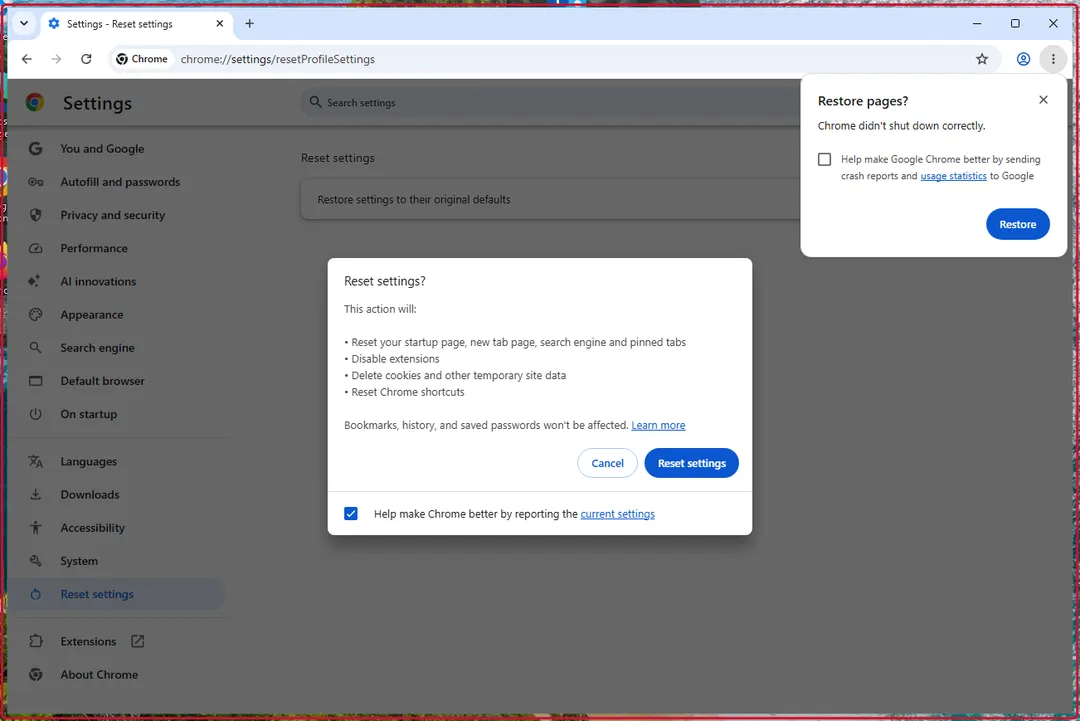Image resolution: width=1080 pixels, height=721 pixels.
Task: Click the On startup power icon
Action: coord(35,414)
